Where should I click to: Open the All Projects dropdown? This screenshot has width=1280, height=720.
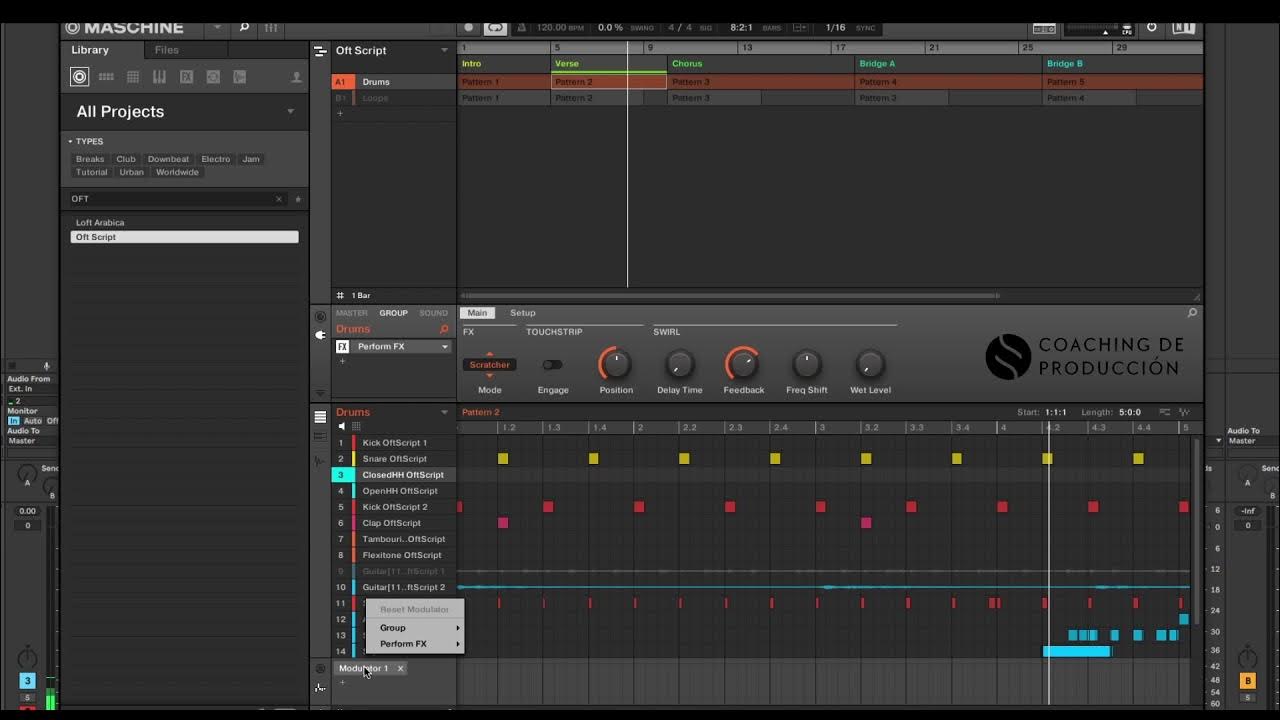pyautogui.click(x=291, y=112)
